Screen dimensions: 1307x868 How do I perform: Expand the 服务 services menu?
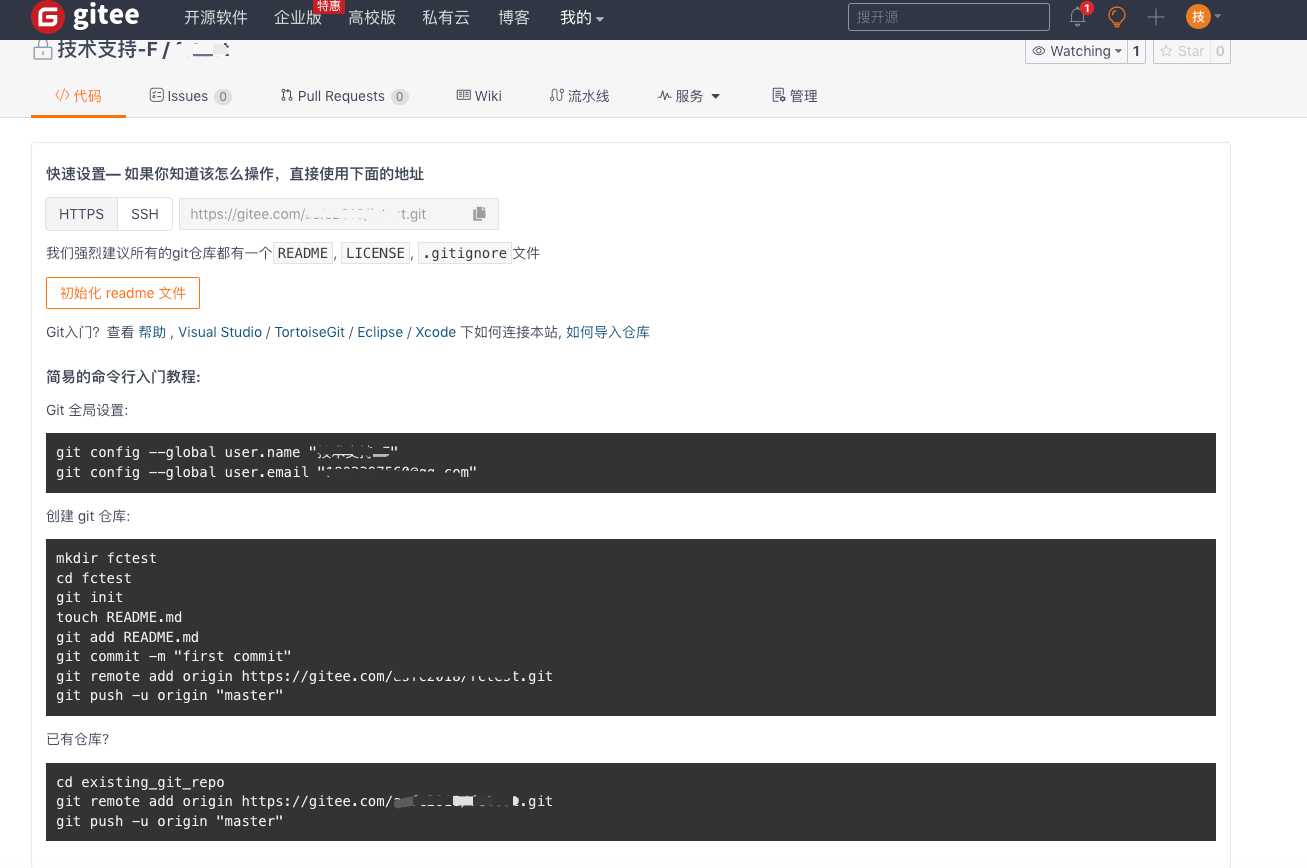coord(689,95)
